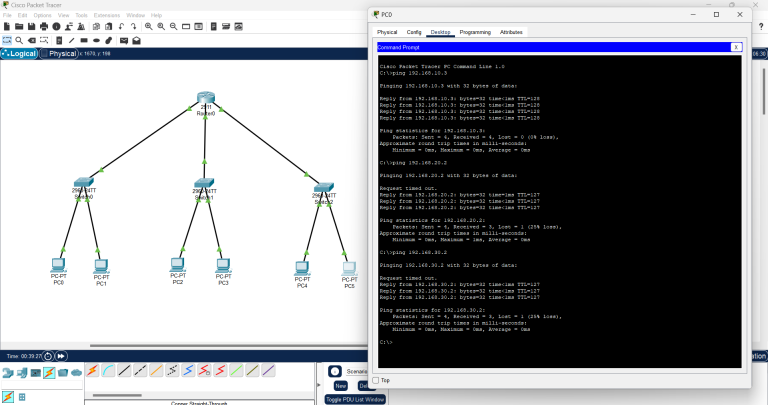This screenshot has width=768, height=405.
Task: Open the Physical tab in the PC0 window
Action: click(x=387, y=32)
